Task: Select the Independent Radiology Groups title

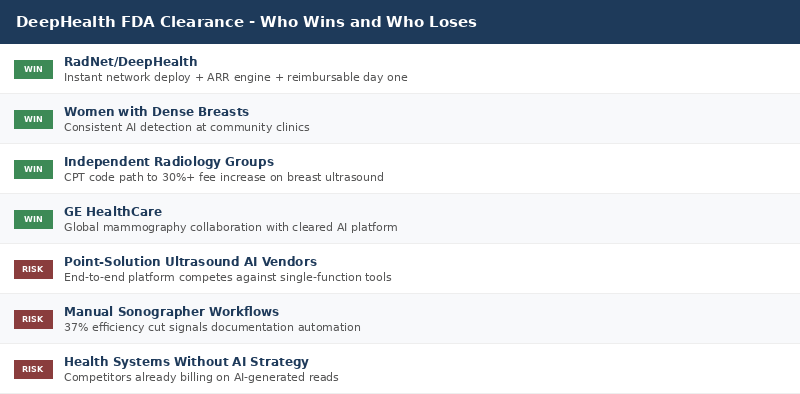Action: click(x=169, y=162)
